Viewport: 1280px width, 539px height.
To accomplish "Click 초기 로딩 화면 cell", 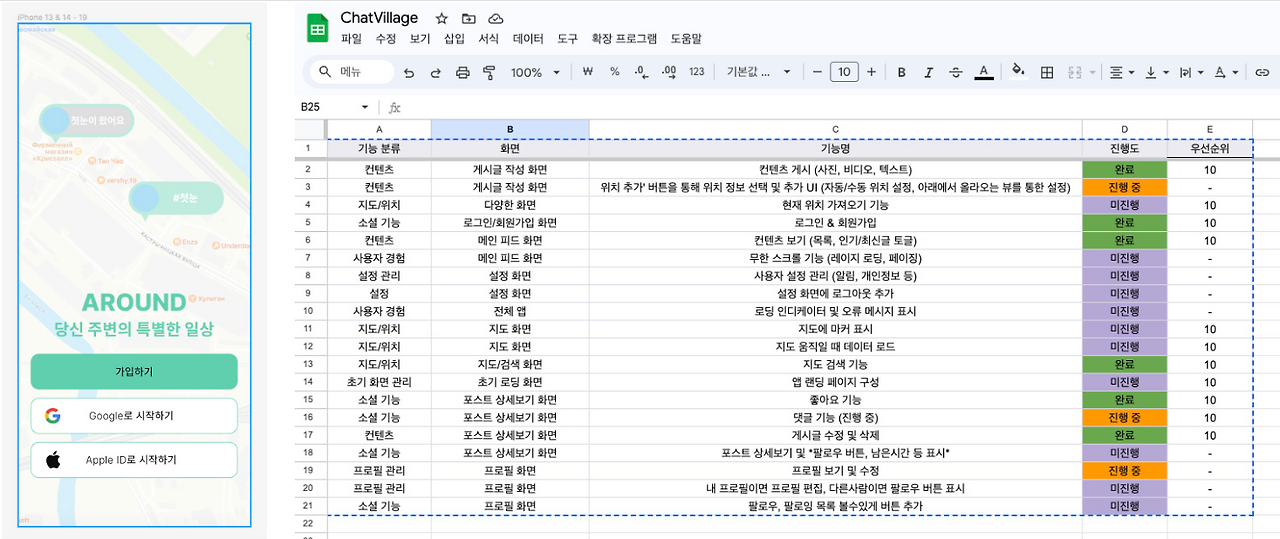I will pyautogui.click(x=510, y=382).
